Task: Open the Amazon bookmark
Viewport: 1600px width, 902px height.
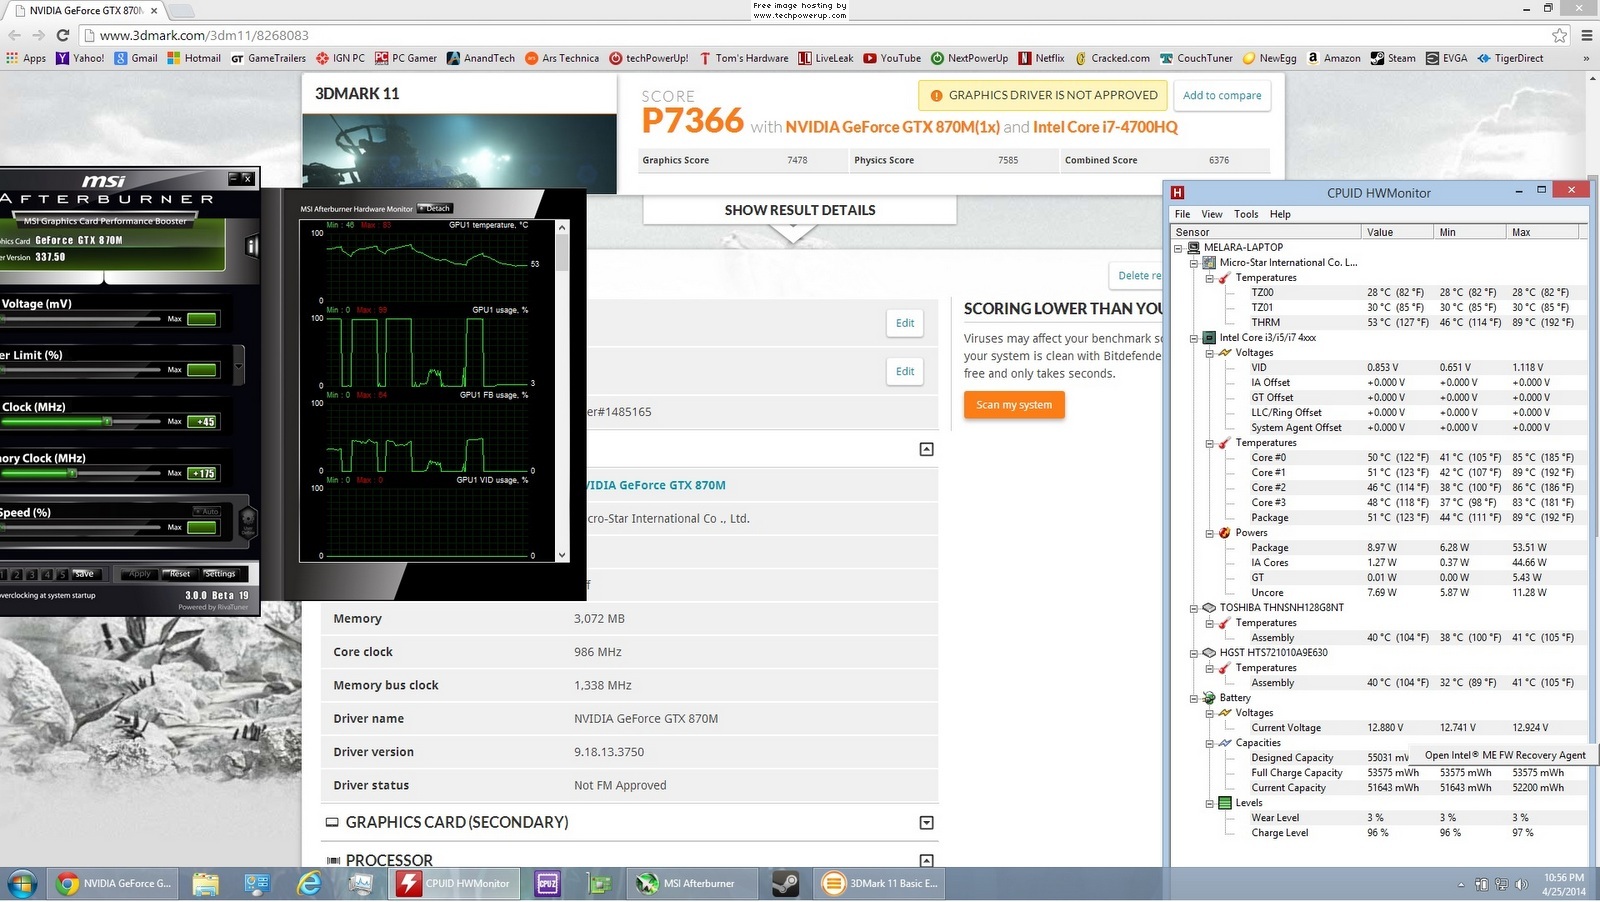Action: 1334,58
